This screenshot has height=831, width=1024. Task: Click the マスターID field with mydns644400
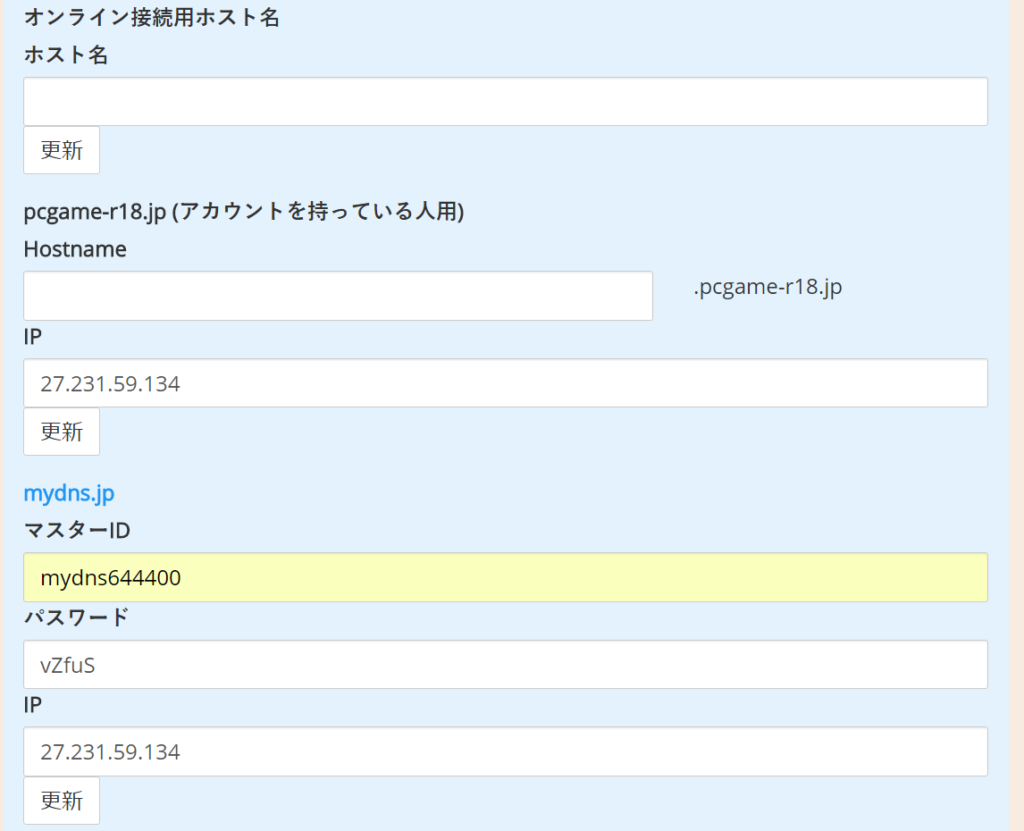505,578
